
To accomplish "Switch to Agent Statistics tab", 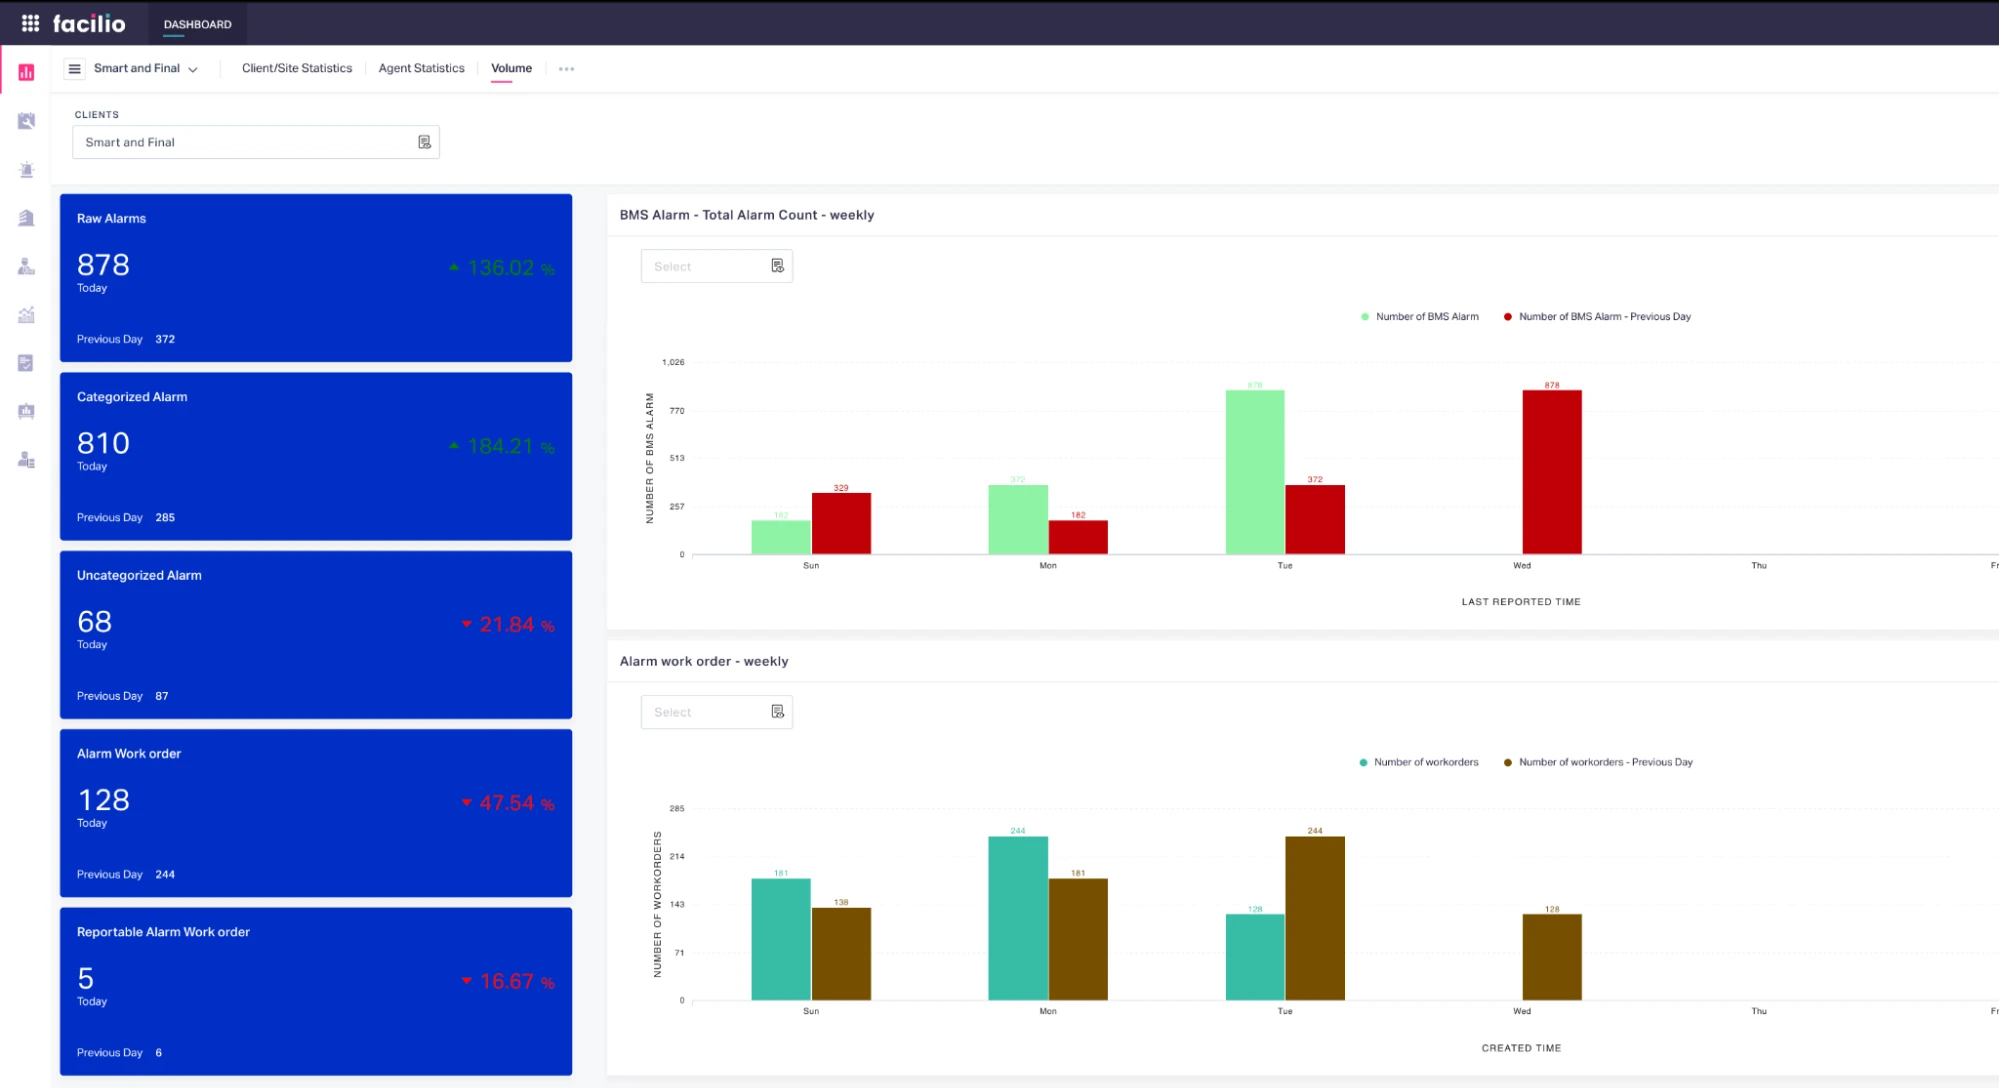I will [x=421, y=69].
